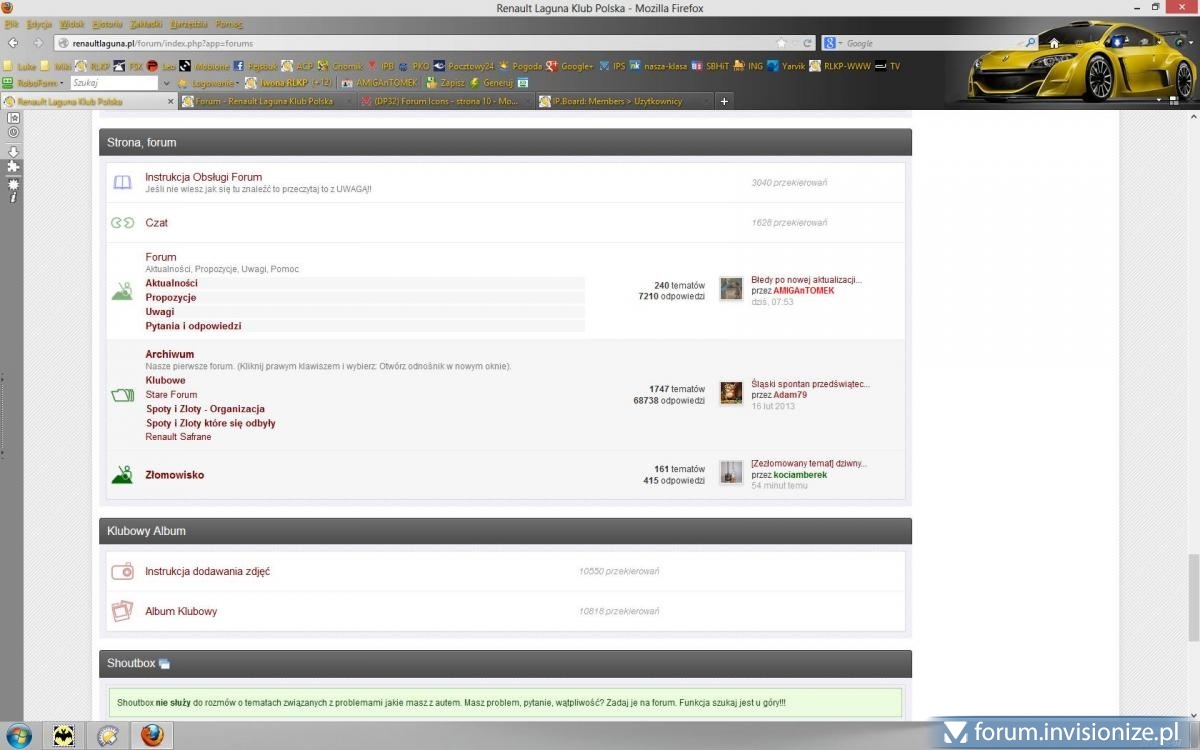The height and width of the screenshot is (750, 1200).
Task: Open the Złomowisko forum link
Action: point(174,475)
